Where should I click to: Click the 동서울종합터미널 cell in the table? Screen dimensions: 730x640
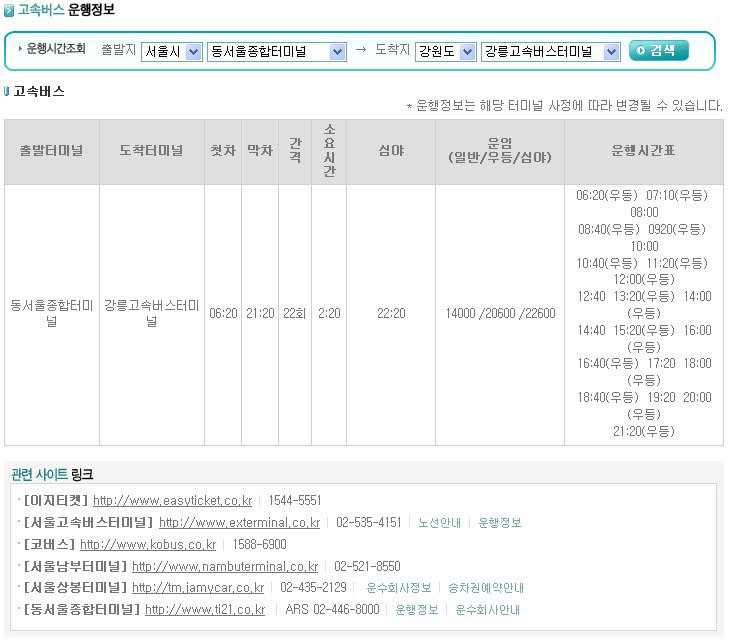coord(52,313)
